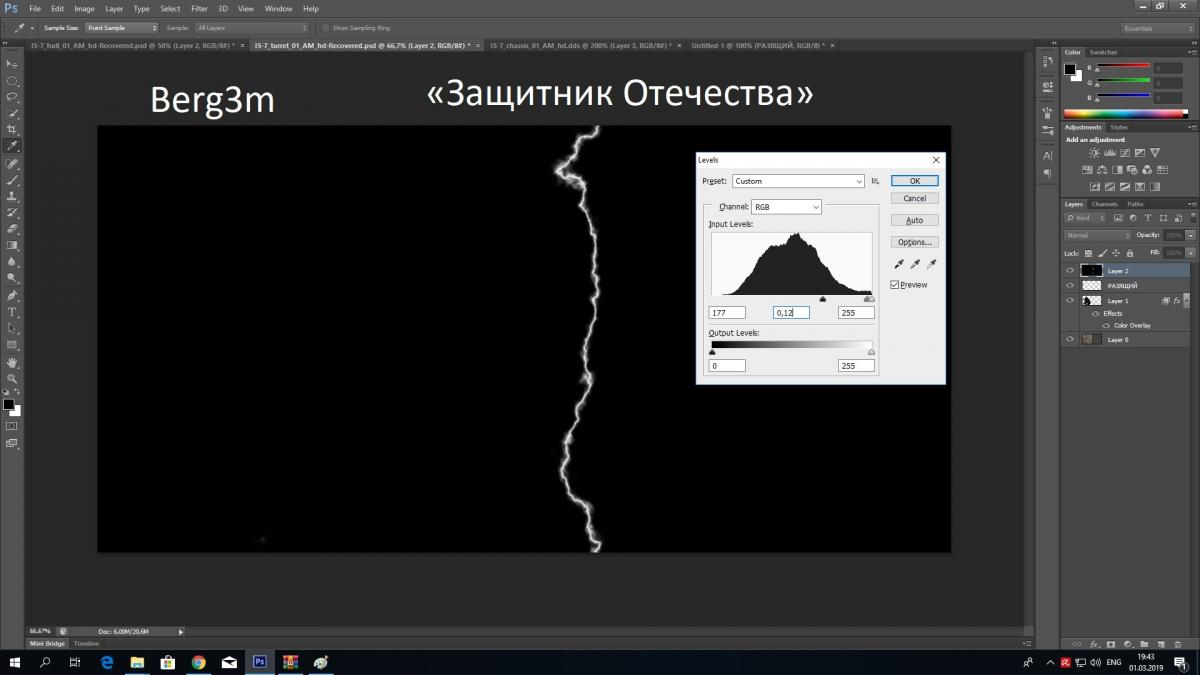Select the Lasso tool

(12, 97)
